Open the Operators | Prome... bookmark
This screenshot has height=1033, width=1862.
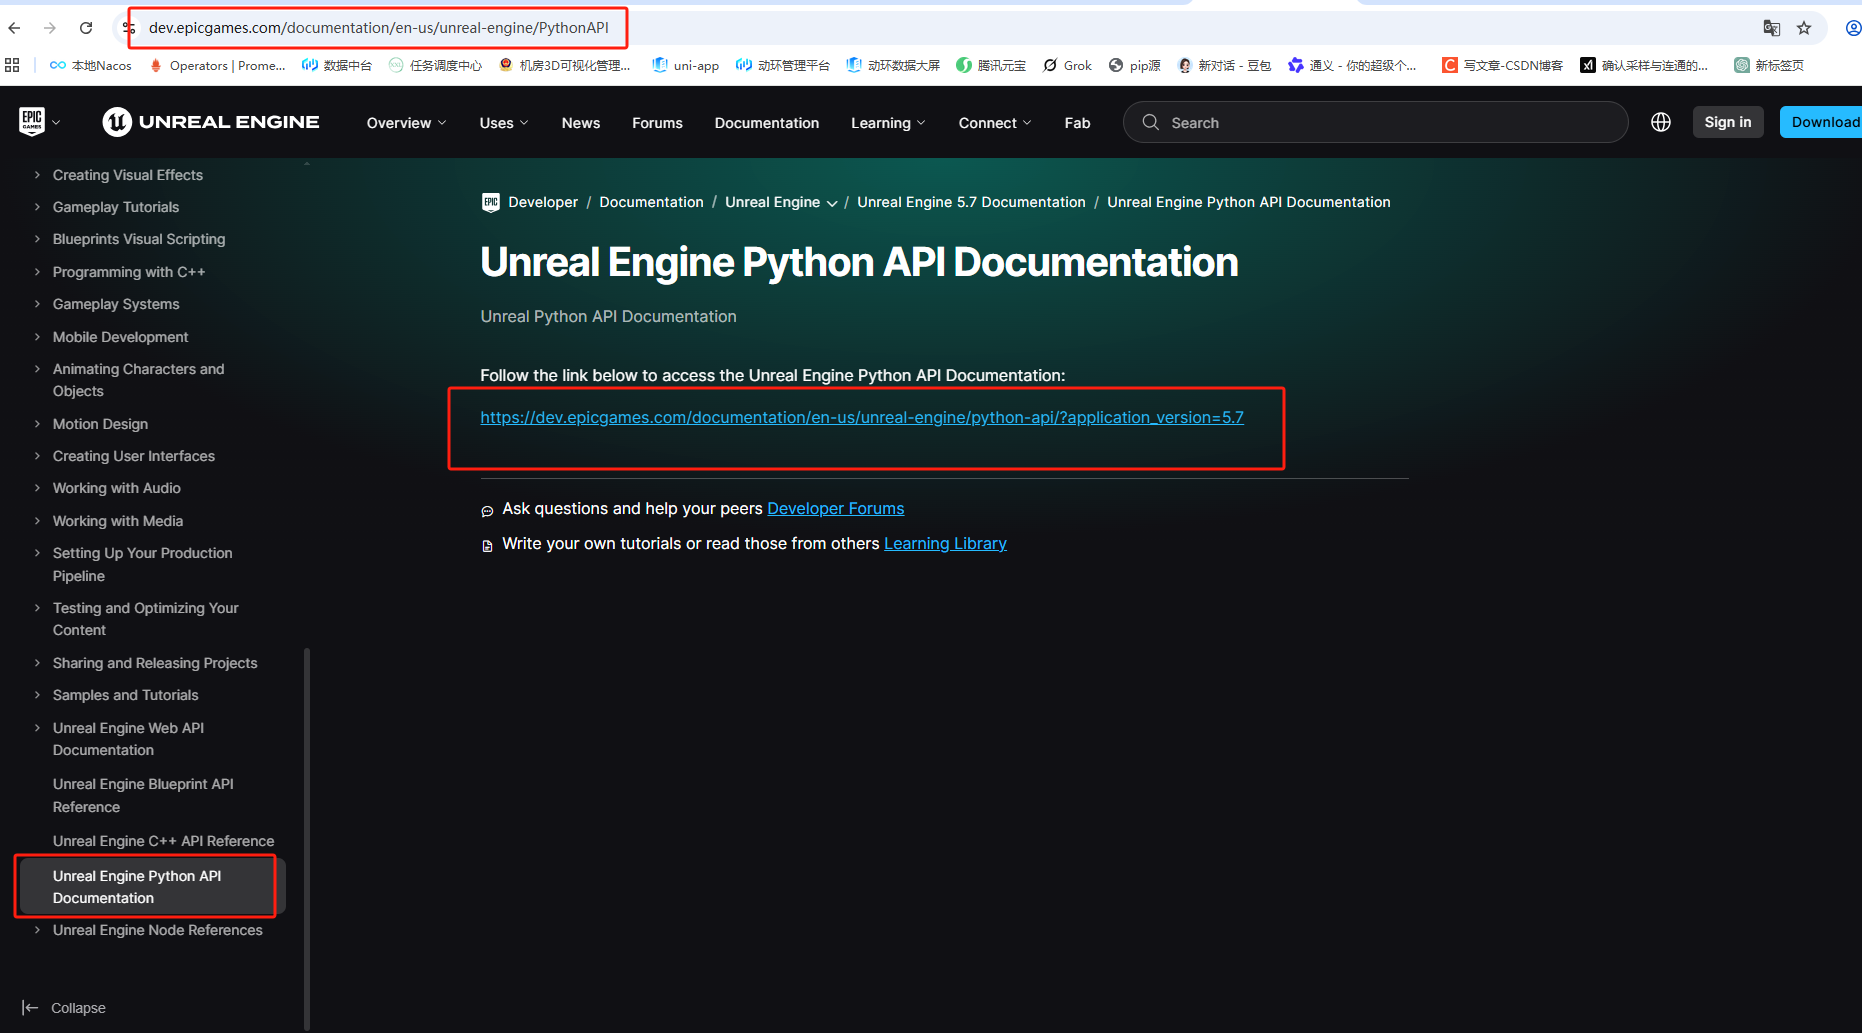pos(217,65)
